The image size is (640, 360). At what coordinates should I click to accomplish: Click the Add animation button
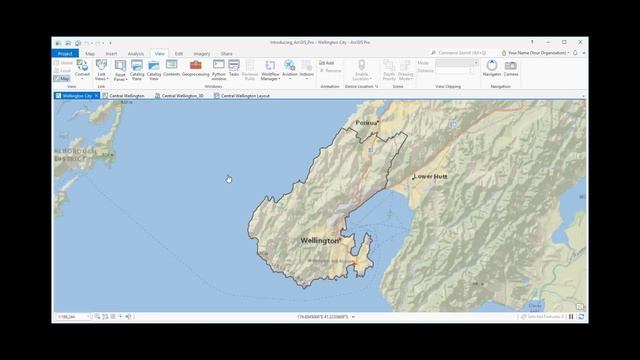327,63
